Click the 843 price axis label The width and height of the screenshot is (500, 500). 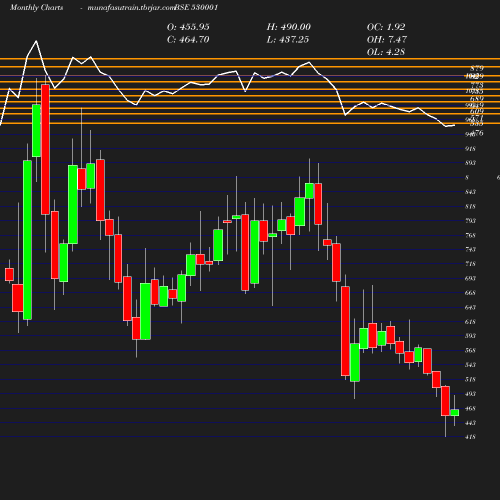coord(470,192)
